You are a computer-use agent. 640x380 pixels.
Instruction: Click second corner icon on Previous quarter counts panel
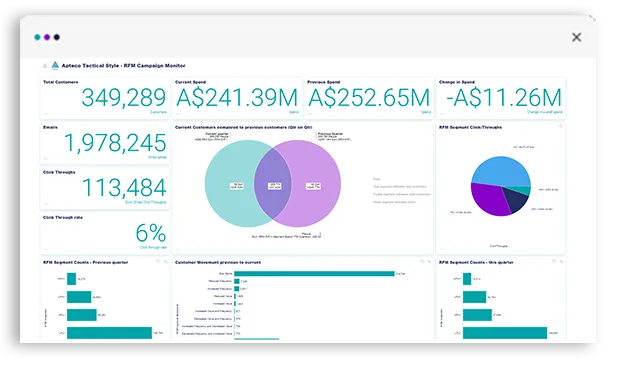point(165,262)
